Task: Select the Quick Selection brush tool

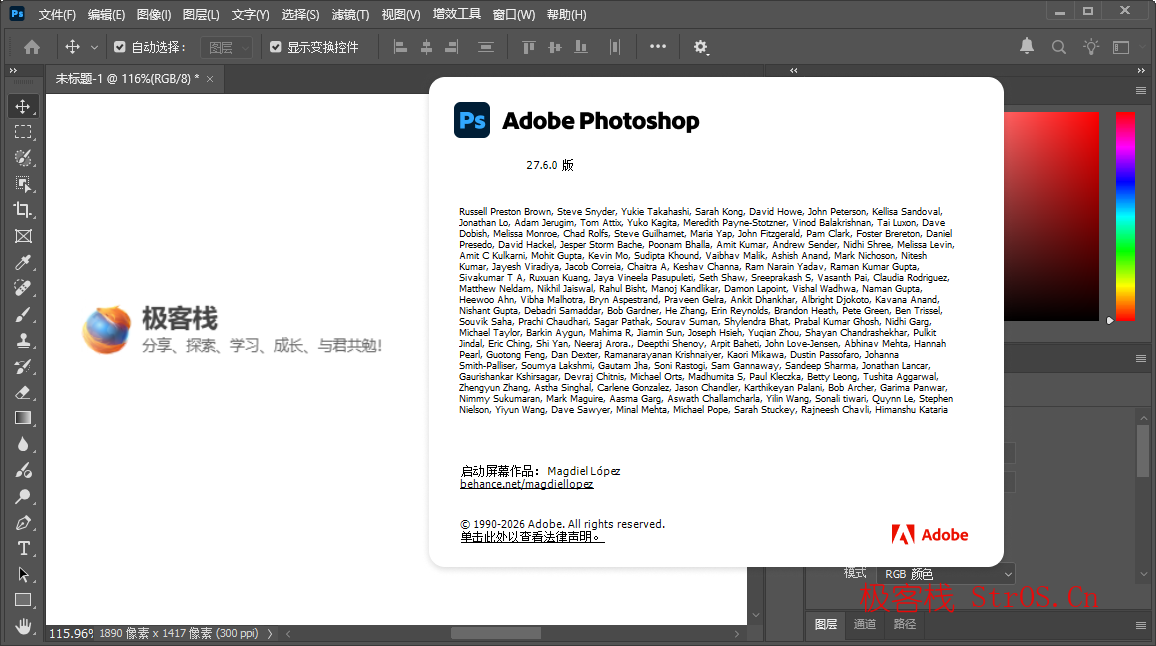Action: click(x=23, y=158)
